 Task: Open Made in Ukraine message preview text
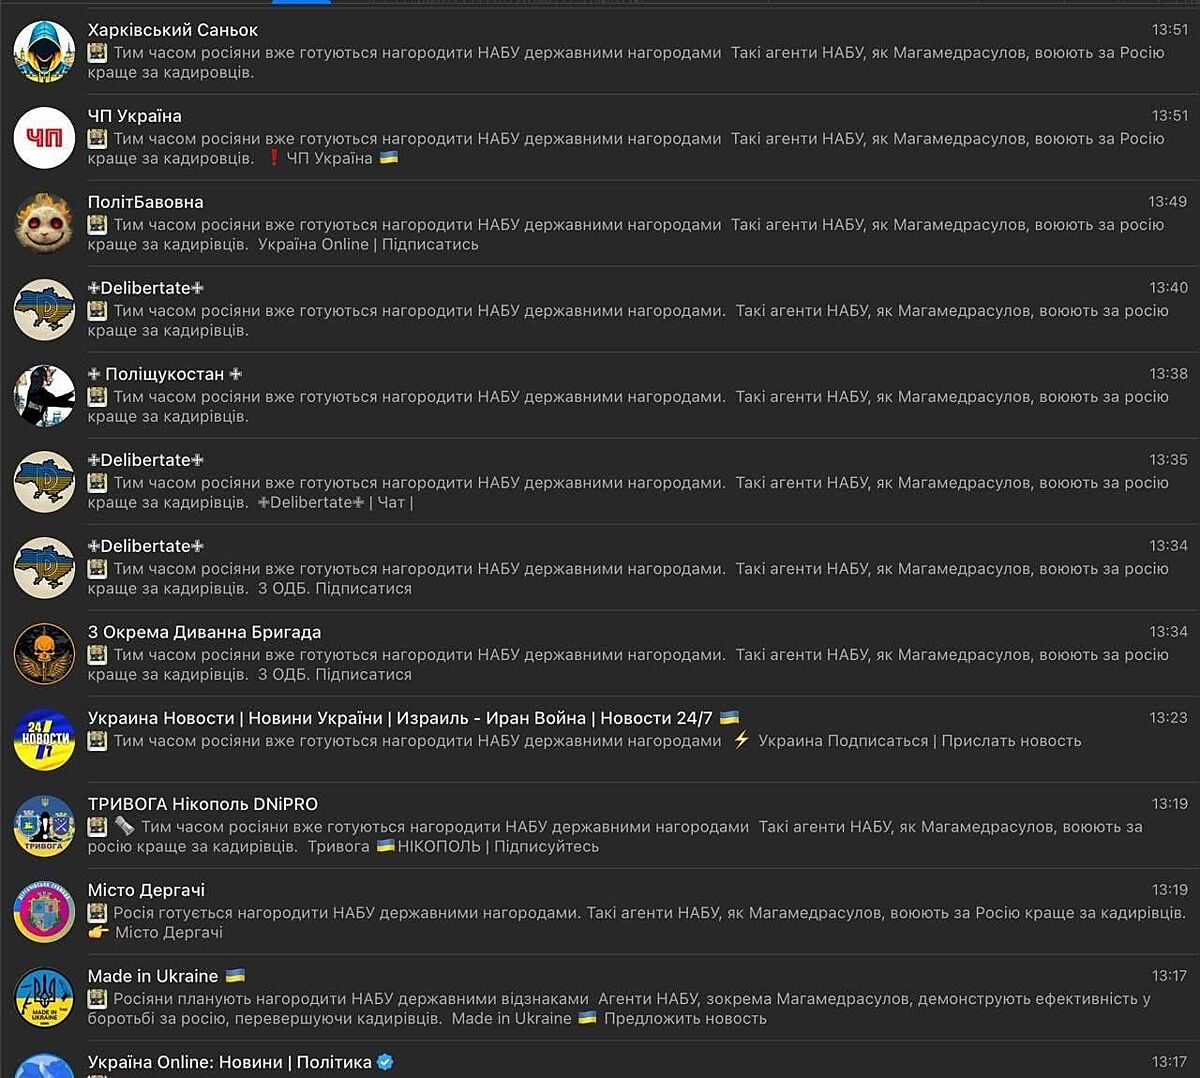click(x=620, y=1008)
